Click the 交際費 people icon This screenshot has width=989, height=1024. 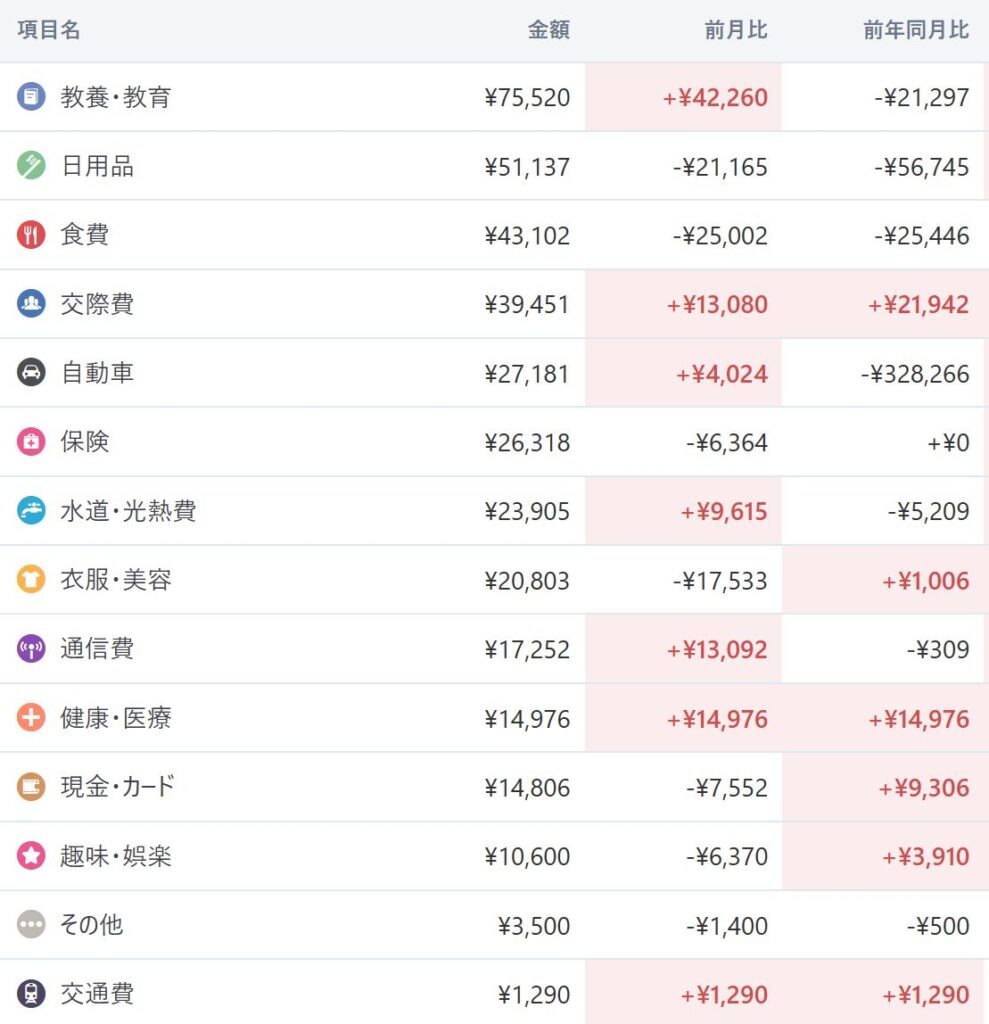31,304
